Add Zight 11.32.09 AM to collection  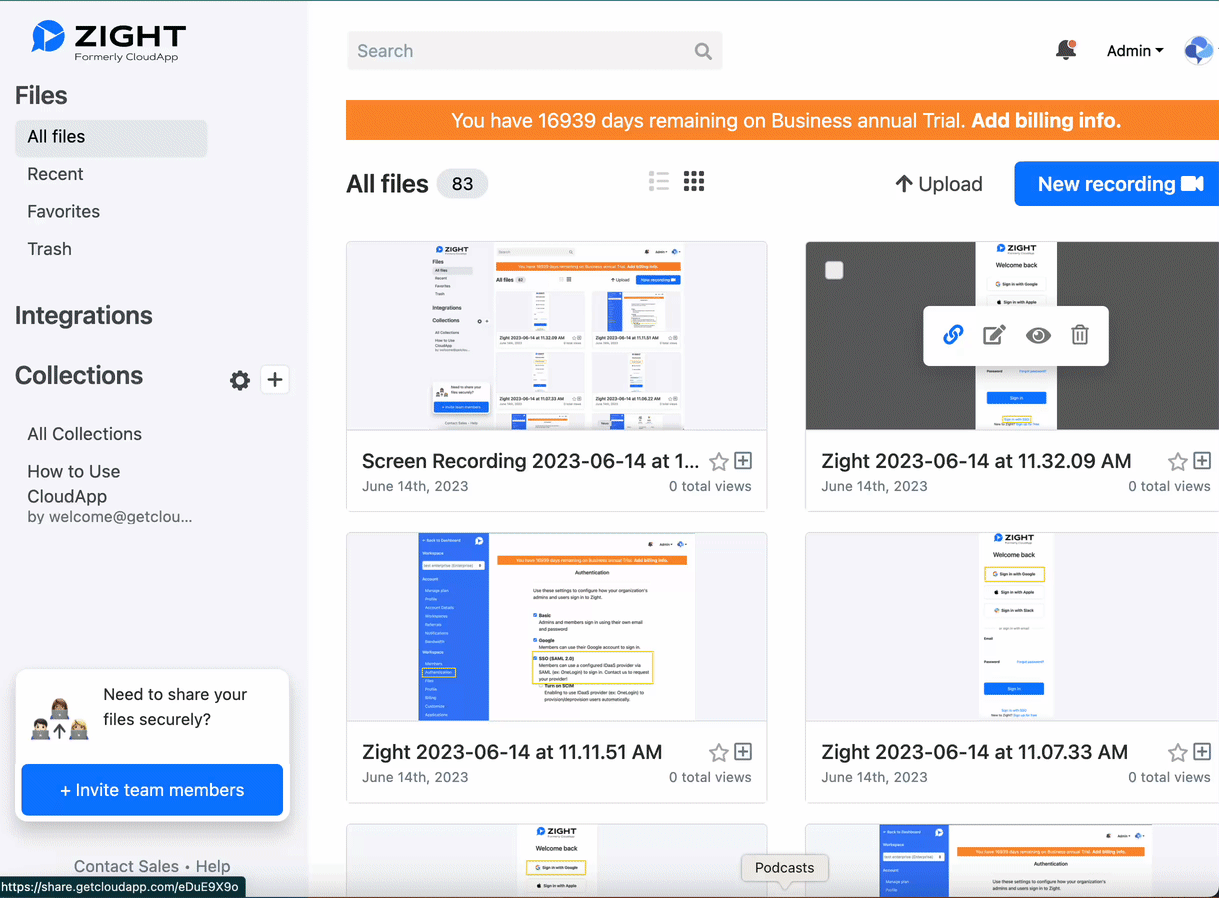[1202, 461]
